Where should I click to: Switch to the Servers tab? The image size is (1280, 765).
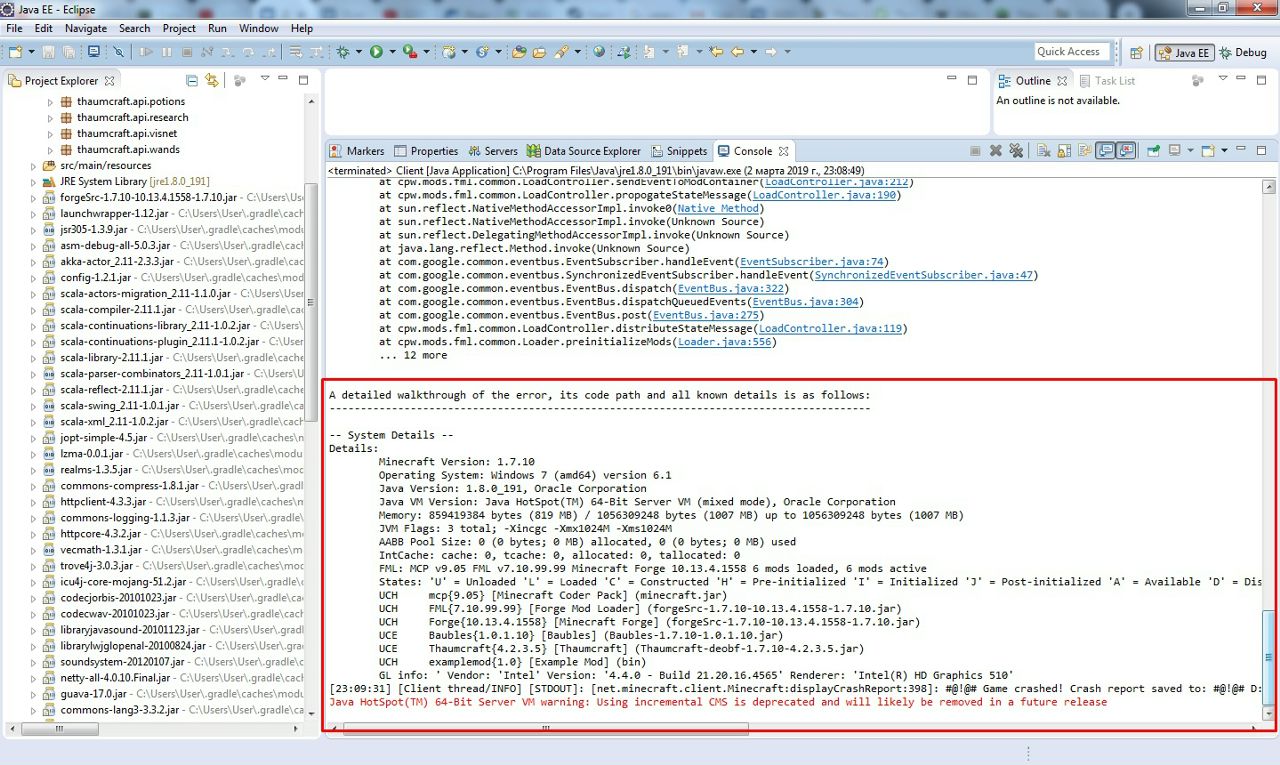pyautogui.click(x=492, y=151)
